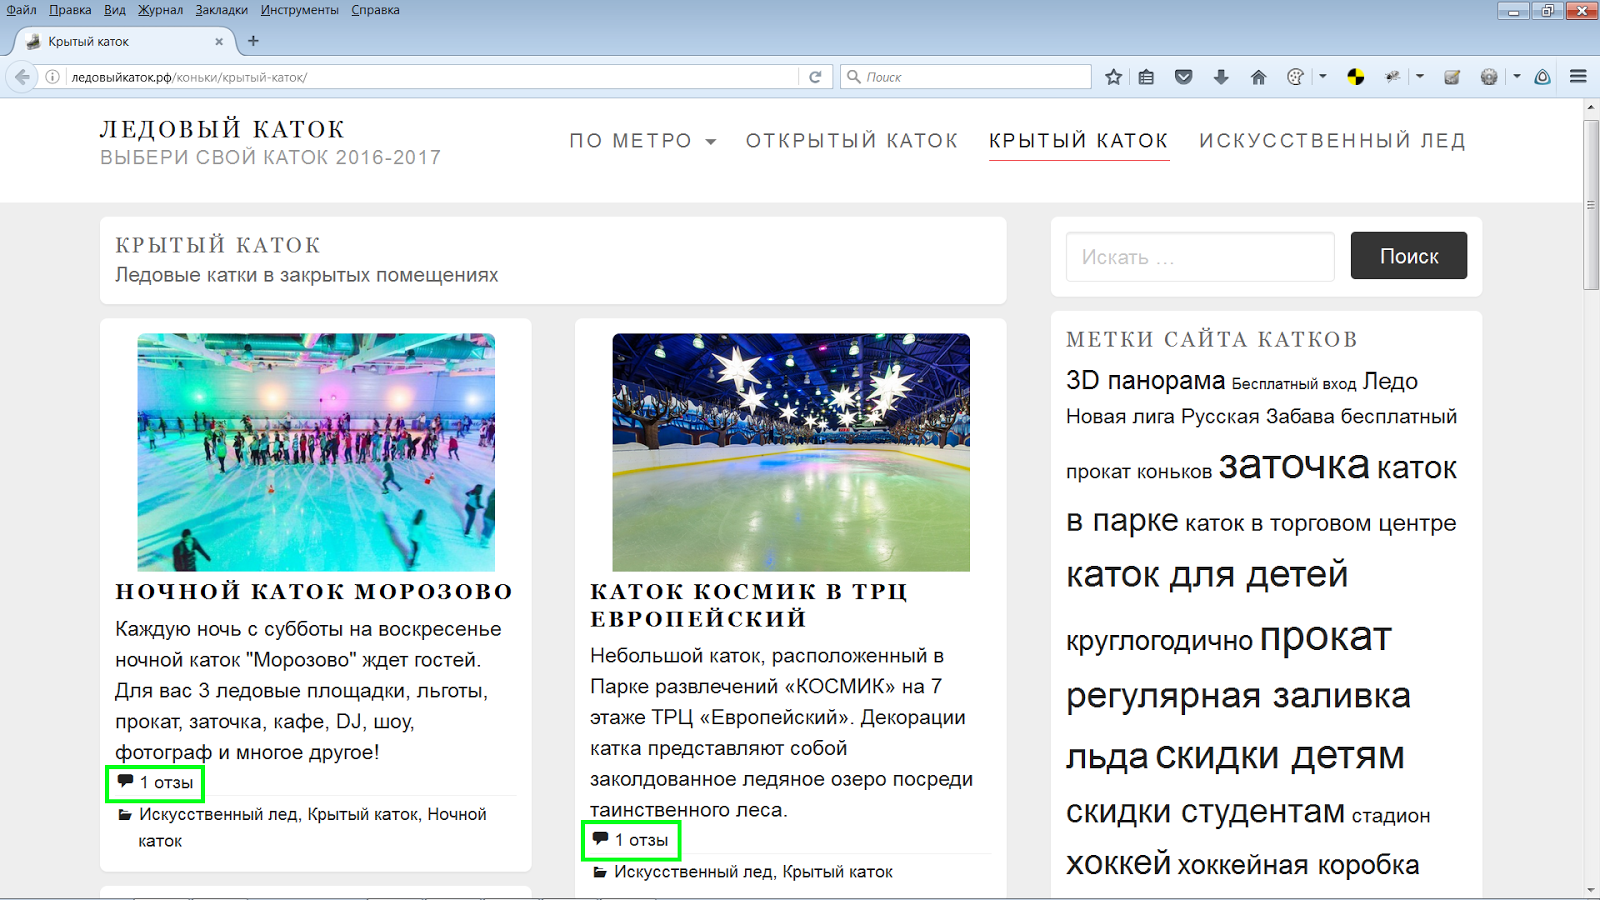Click speech bubble icon under Каток Космик post
Screen dimensions: 1600x900
[600, 839]
